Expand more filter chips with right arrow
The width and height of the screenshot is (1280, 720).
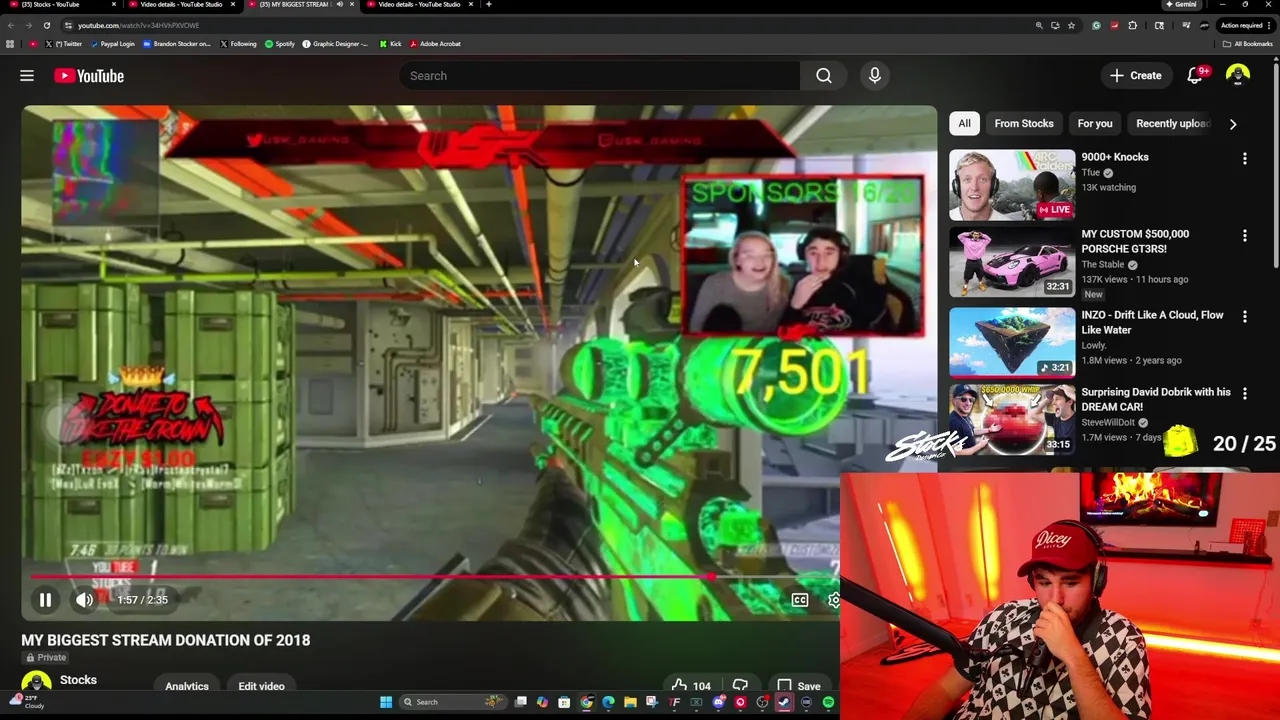coord(1233,124)
